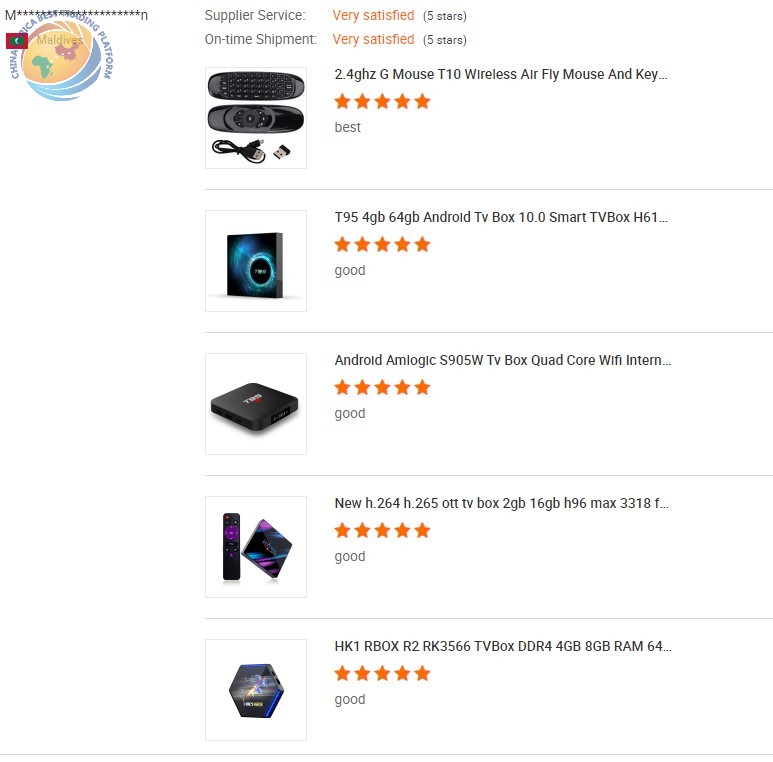This screenshot has height=762, width=773.
Task: Click the Android Amlogic S905W Tv Box title
Action: (x=502, y=360)
